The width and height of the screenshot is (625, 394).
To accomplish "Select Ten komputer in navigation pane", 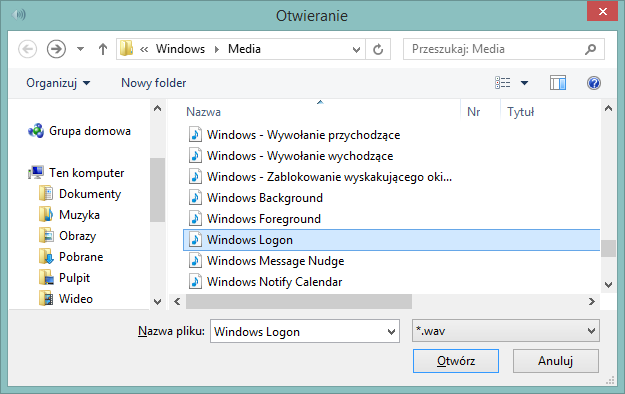I will [x=86, y=173].
